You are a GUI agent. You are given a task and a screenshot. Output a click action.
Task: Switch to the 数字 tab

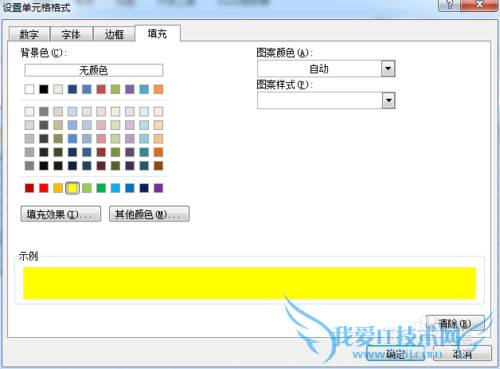29,34
